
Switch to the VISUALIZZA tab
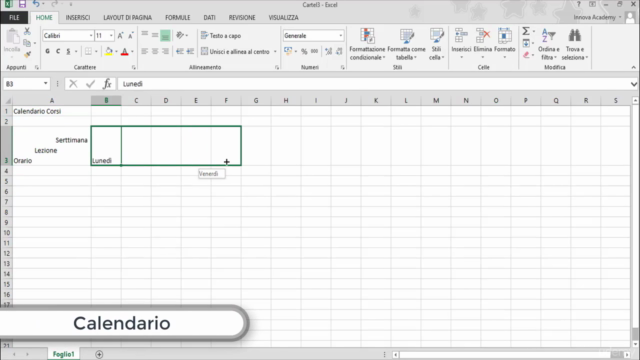(283, 18)
